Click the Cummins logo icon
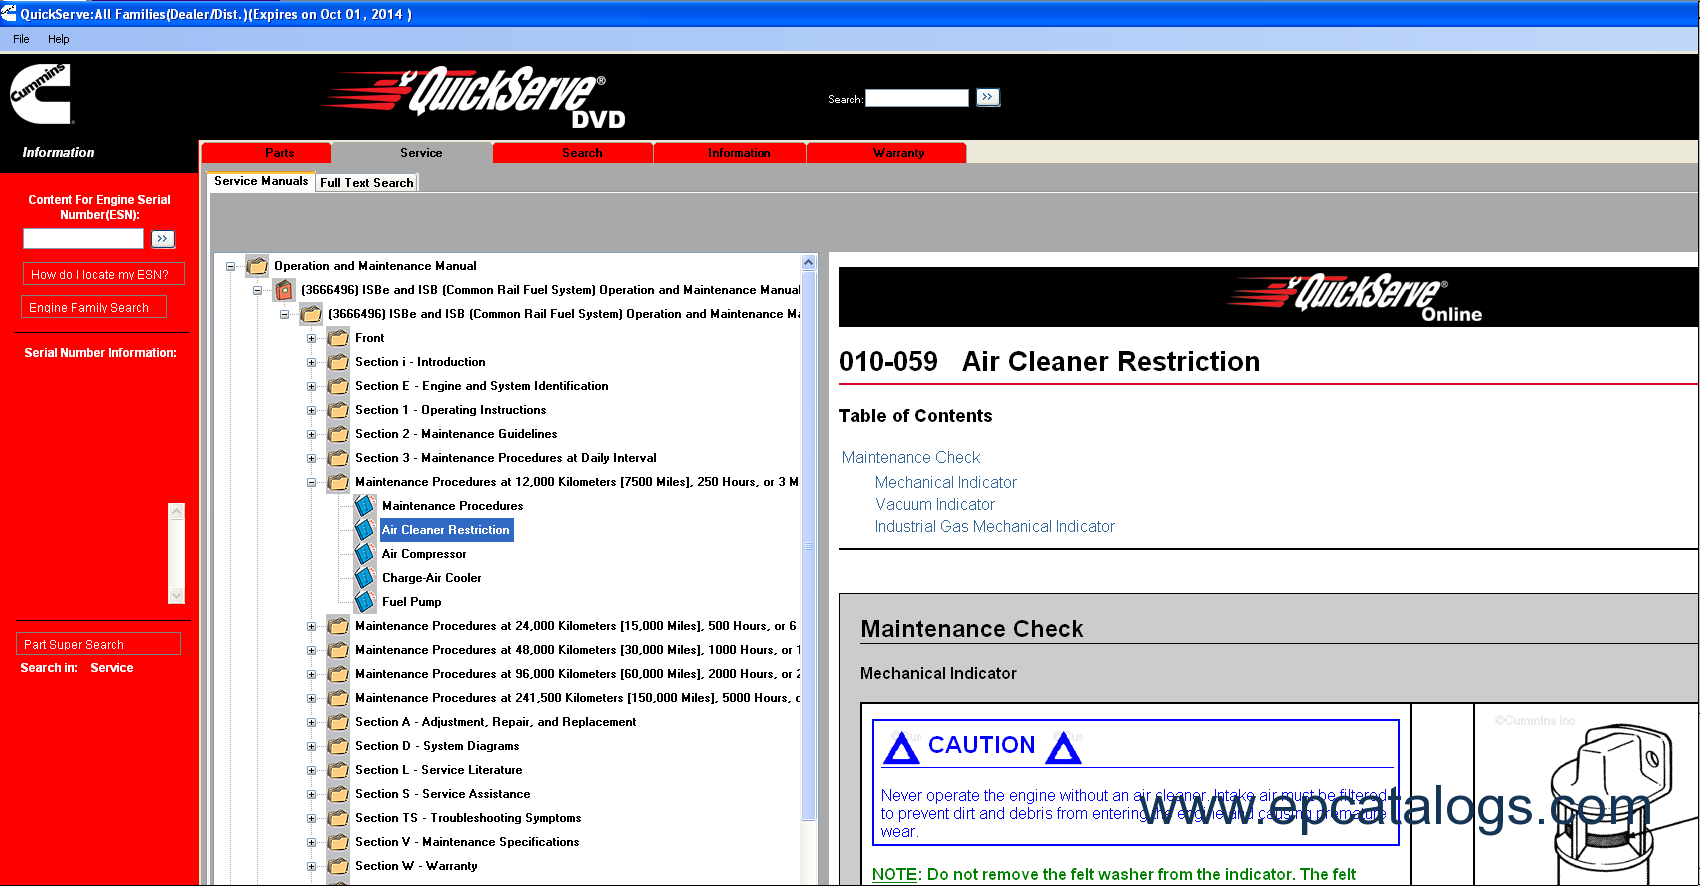This screenshot has height=886, width=1700. pyautogui.click(x=40, y=93)
